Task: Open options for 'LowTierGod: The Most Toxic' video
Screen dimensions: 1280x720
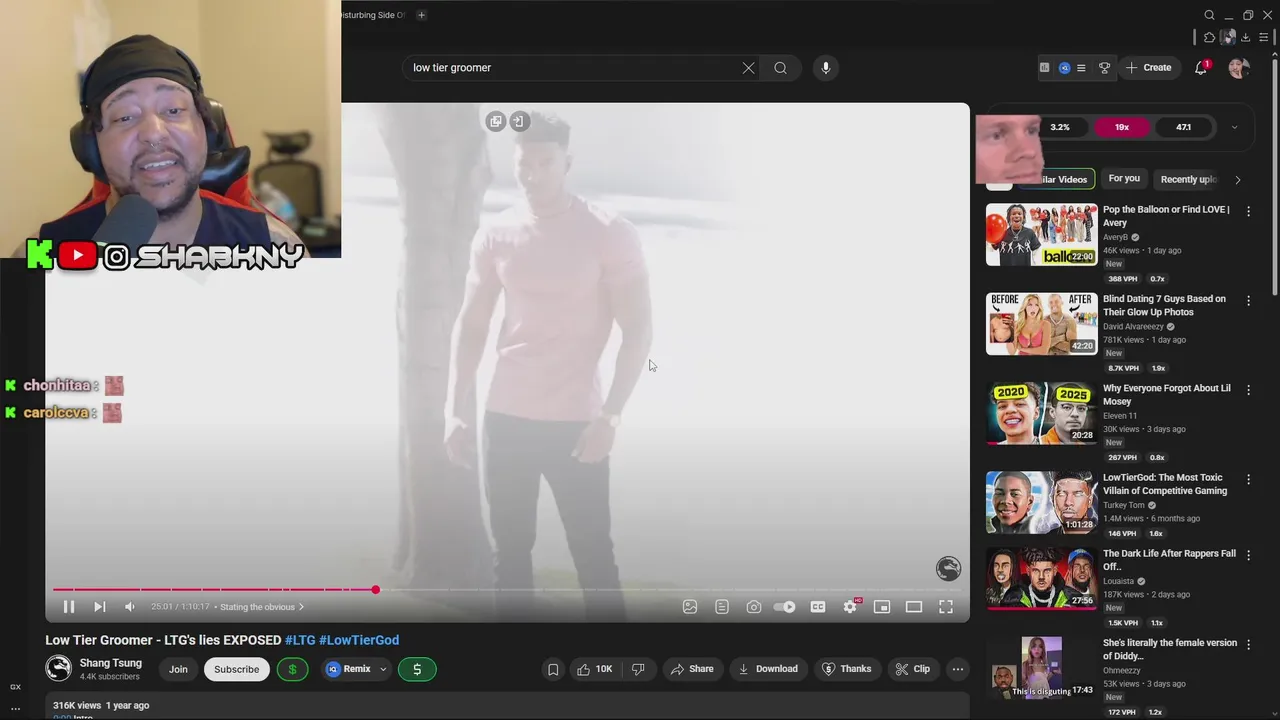Action: (x=1248, y=479)
